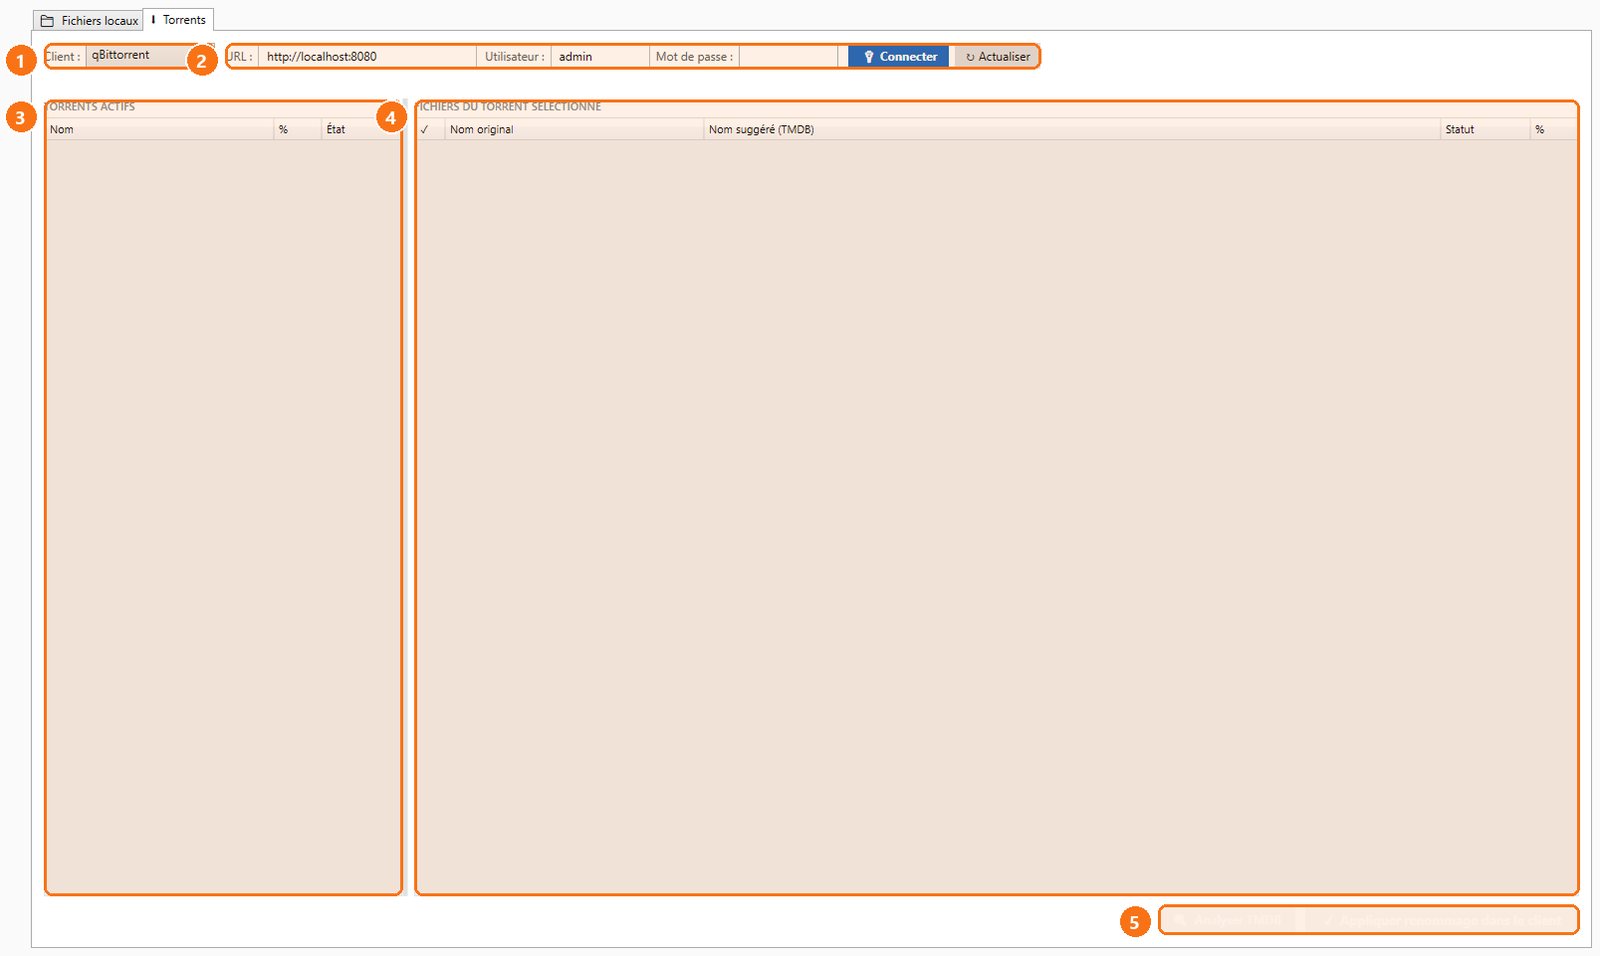Click the checkmark column header in files list
This screenshot has height=956, width=1600.
(x=430, y=129)
